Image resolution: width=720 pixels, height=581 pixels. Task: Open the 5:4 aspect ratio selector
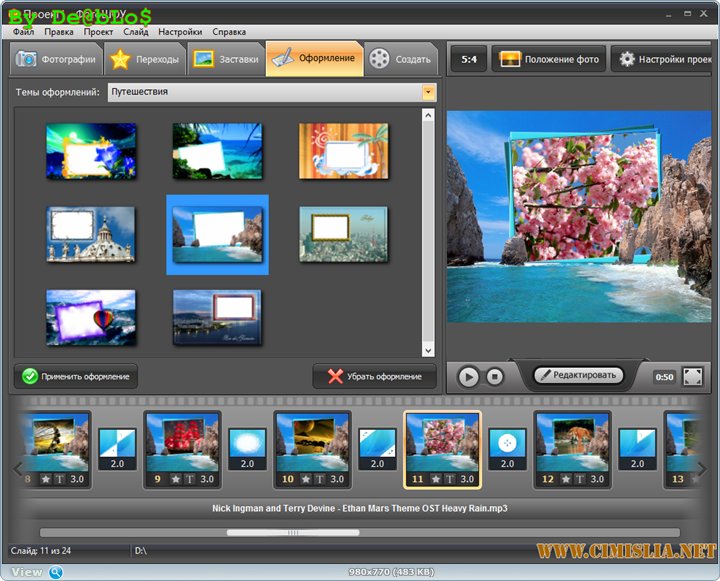pyautogui.click(x=468, y=59)
